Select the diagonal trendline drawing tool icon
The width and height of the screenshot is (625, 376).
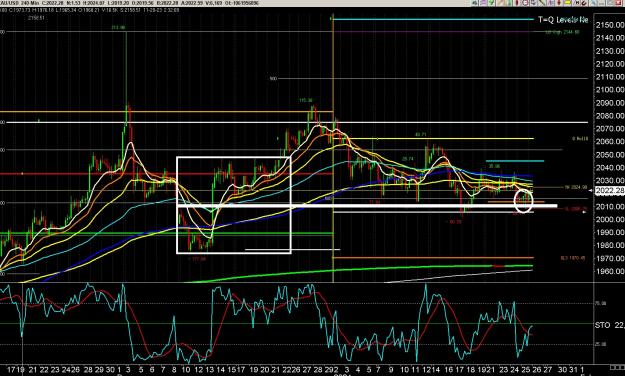[542, 3]
